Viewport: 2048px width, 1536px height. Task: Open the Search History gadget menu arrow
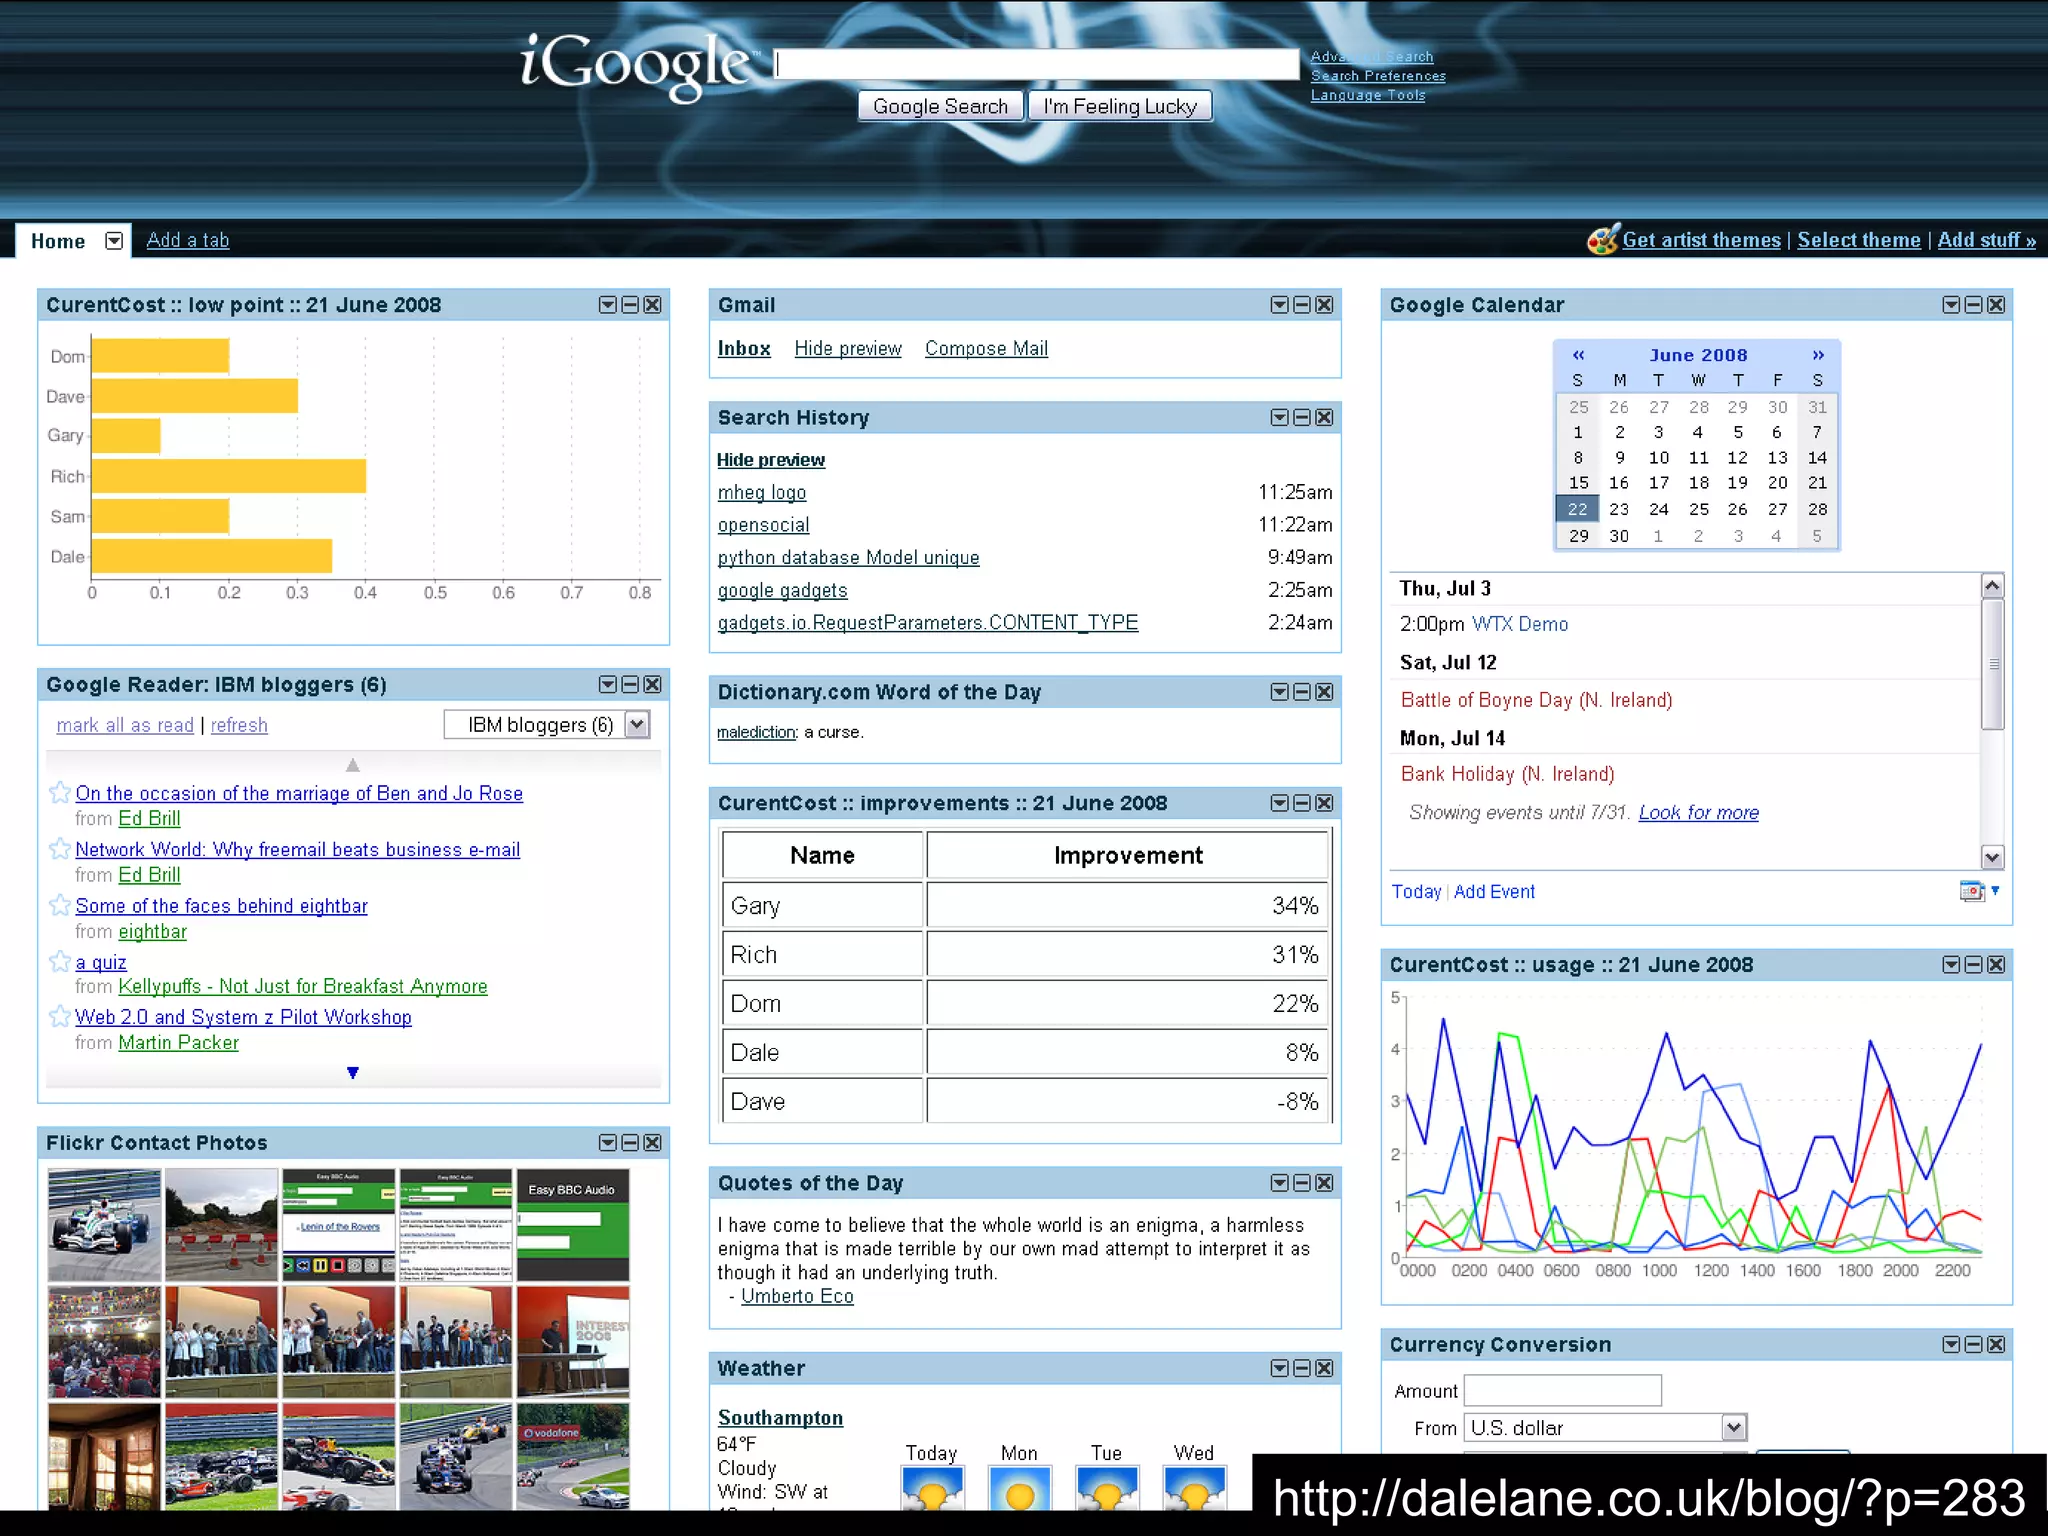point(1279,417)
